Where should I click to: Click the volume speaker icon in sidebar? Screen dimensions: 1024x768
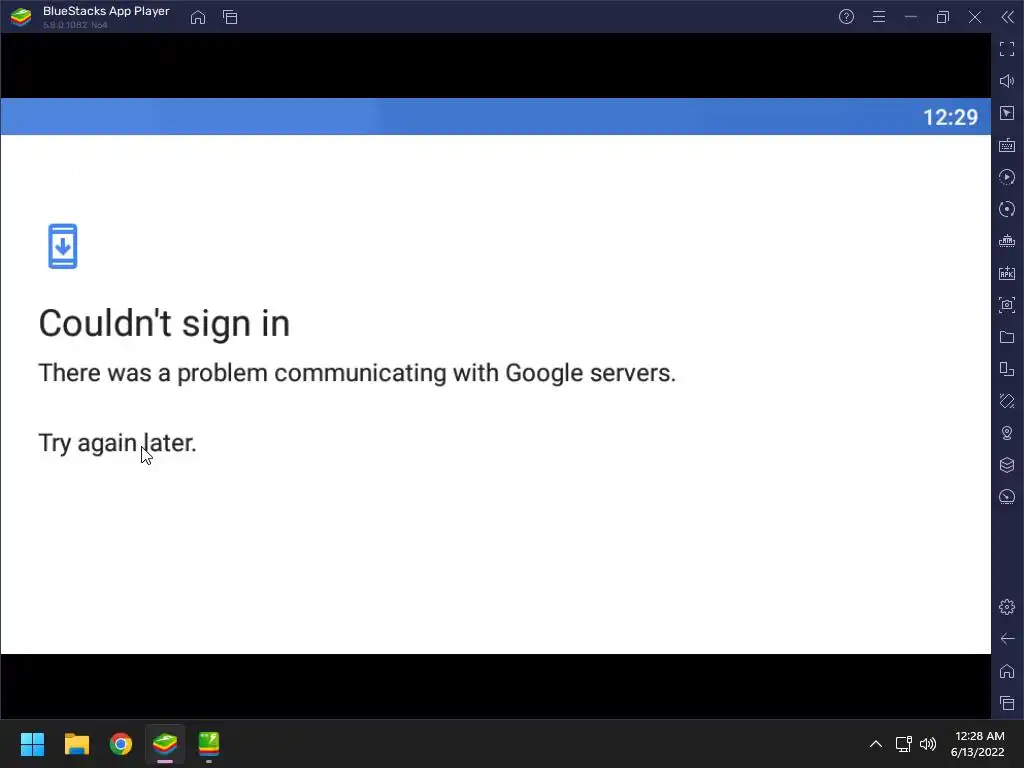pos(1007,81)
